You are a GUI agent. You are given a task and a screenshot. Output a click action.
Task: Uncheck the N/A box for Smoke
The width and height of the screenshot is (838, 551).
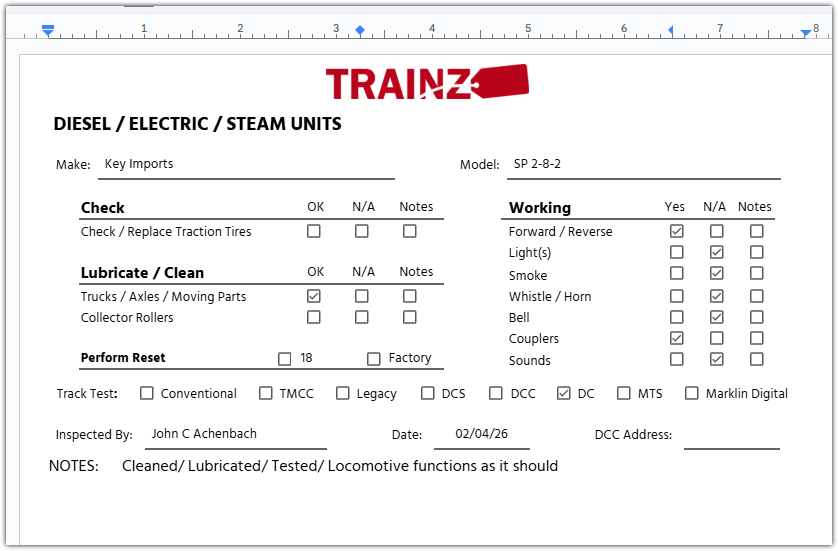[x=717, y=274]
